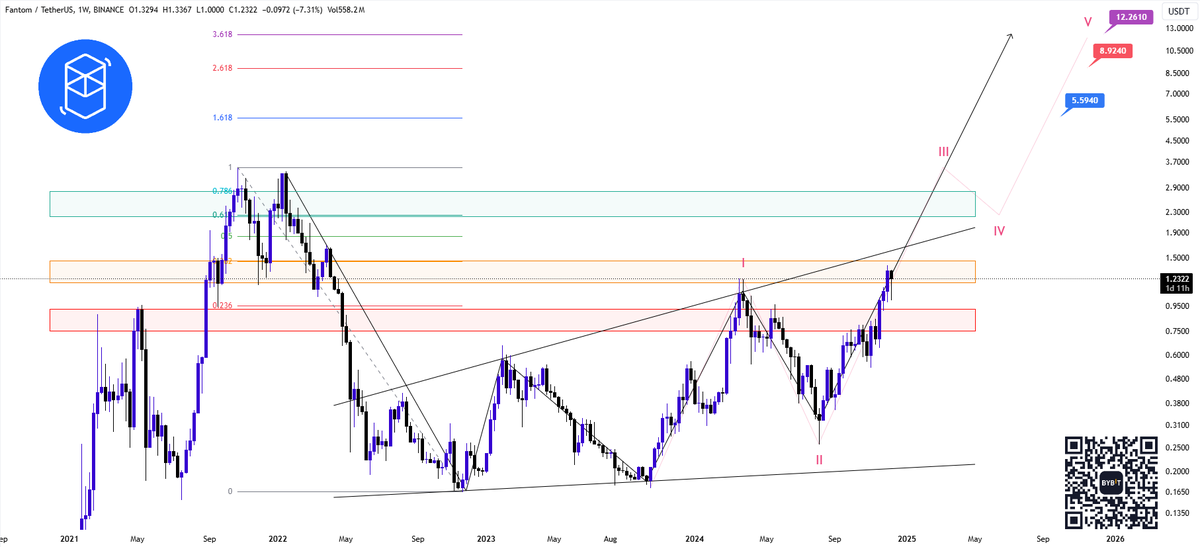The image size is (1200, 547).
Task: Click 2026 on the time axis
Action: point(1116,538)
